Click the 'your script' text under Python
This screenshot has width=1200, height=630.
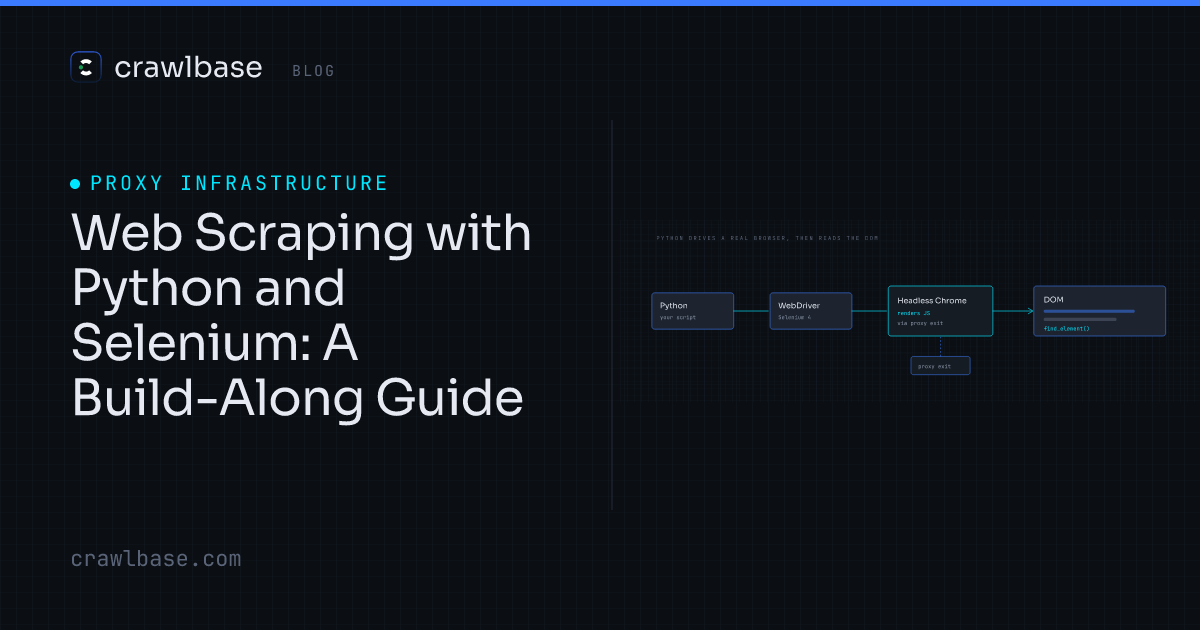click(678, 317)
